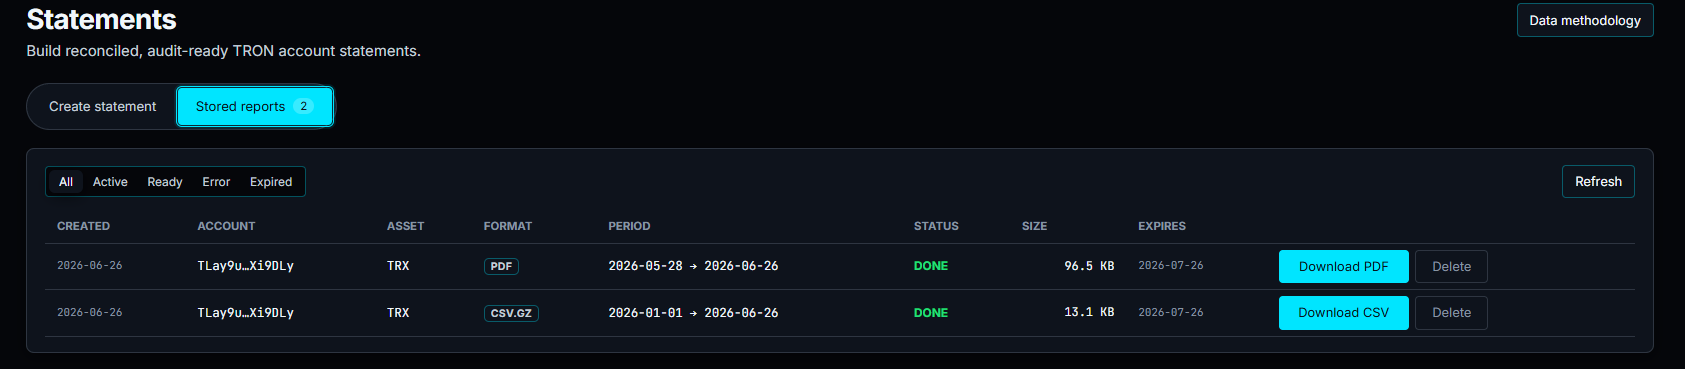Image resolution: width=1685 pixels, height=369 pixels.
Task: Filter reports by Active status
Action: point(110,182)
